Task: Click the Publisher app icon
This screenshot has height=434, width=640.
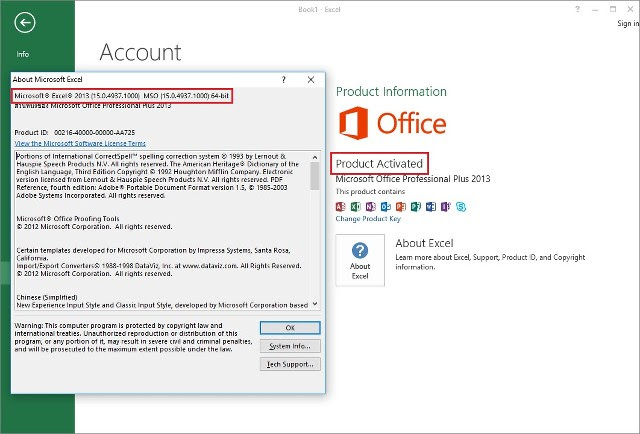Action: (x=416, y=207)
